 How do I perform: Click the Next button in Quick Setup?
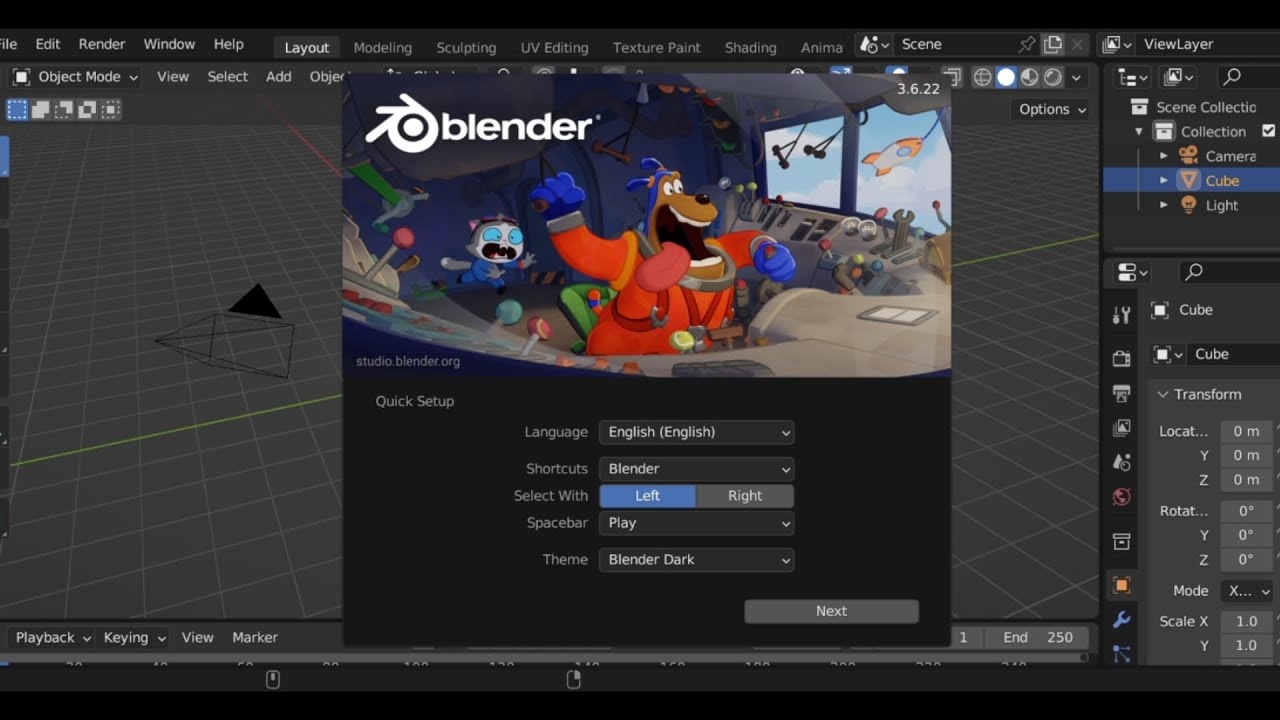pos(831,611)
